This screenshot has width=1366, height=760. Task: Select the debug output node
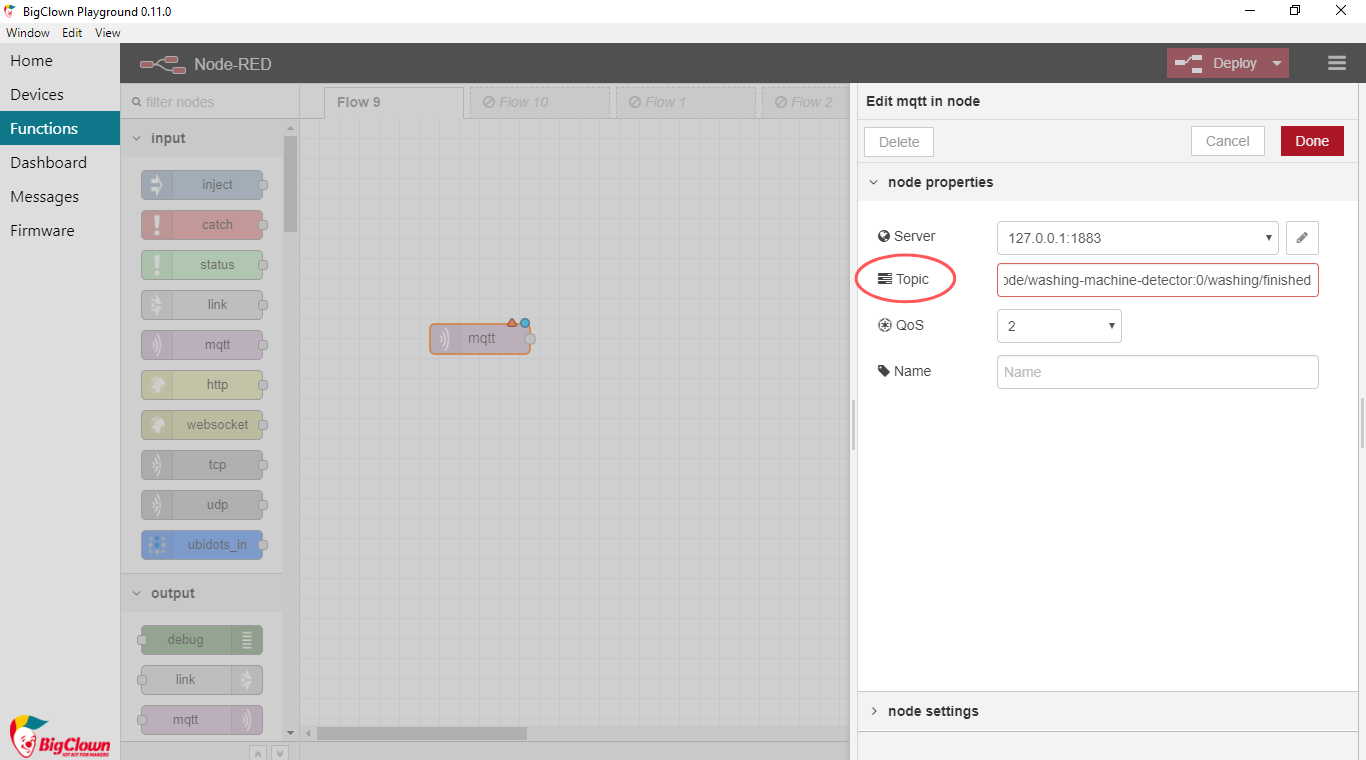202,640
